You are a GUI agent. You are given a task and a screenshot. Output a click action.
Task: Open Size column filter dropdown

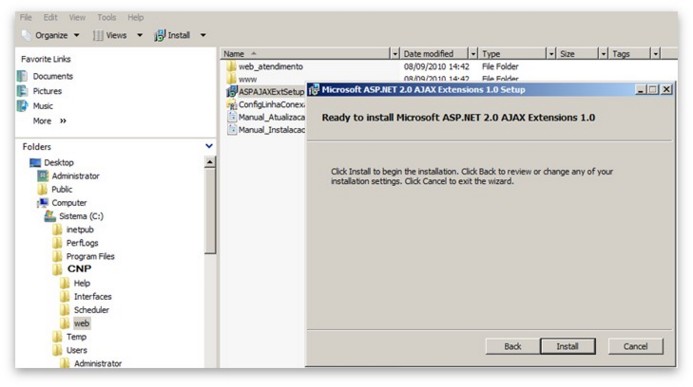tap(603, 54)
